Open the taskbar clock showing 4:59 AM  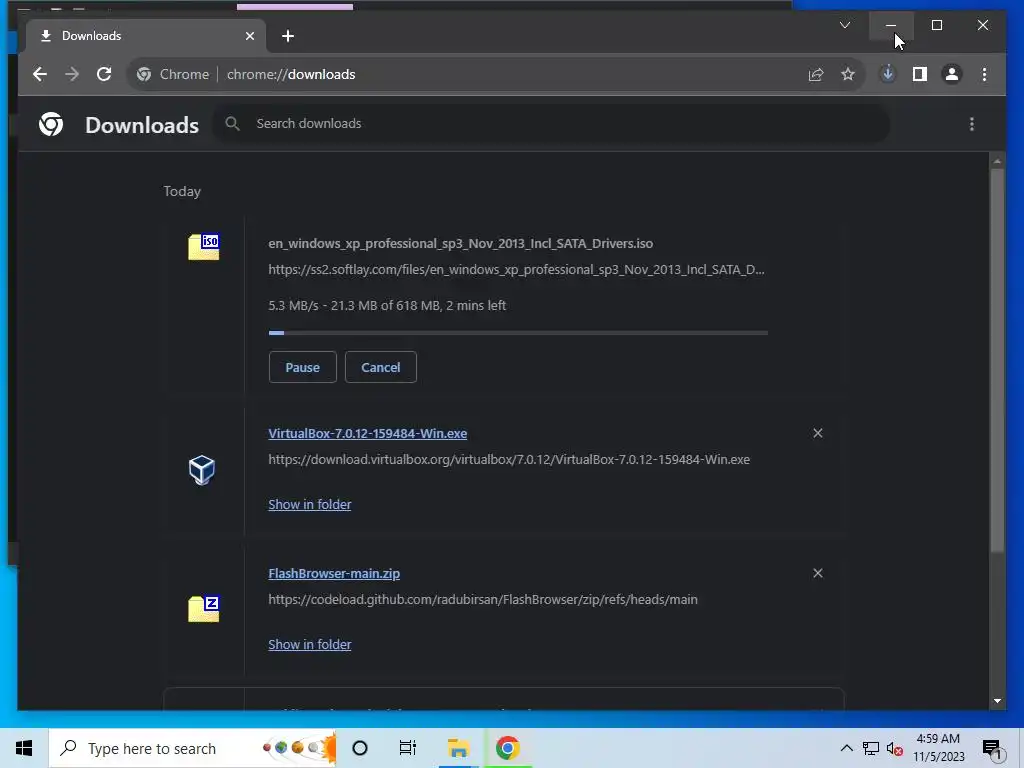coord(938,748)
